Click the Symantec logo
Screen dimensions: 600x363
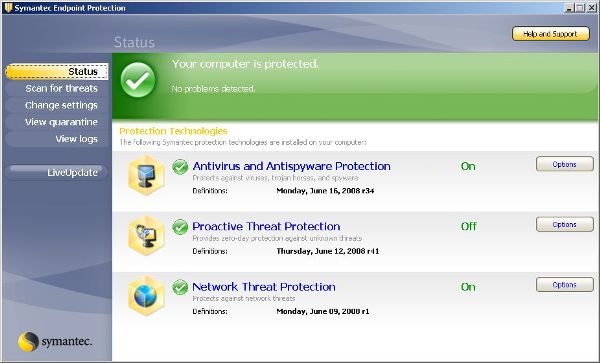55,341
